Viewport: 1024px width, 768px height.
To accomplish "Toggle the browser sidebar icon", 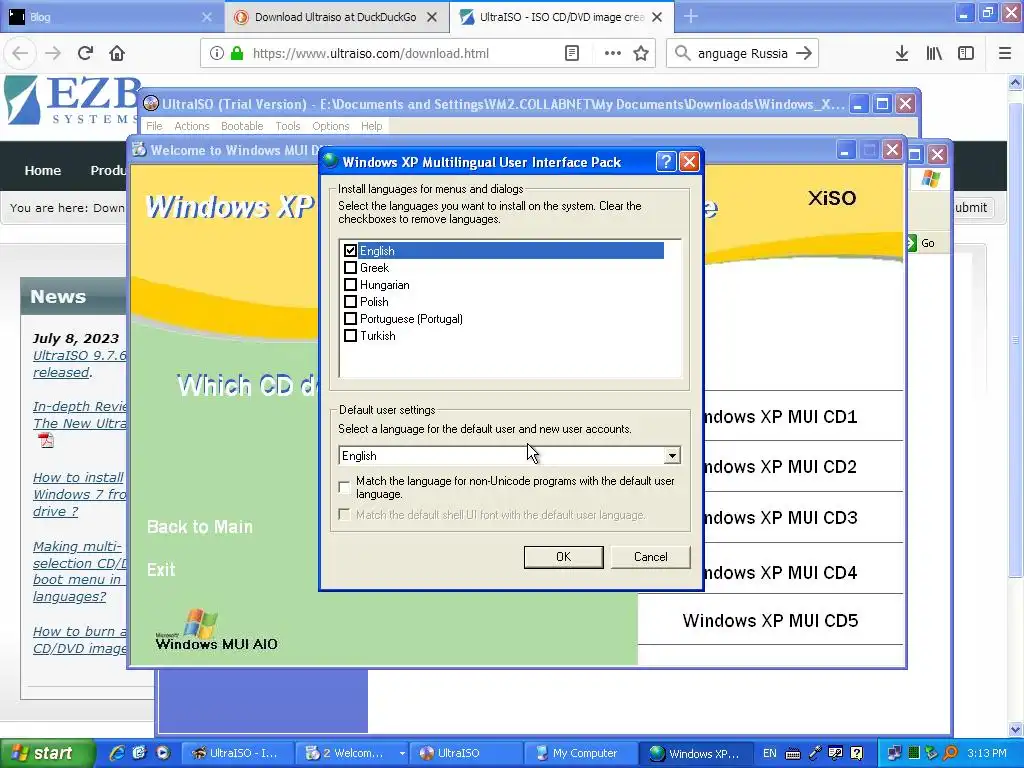I will coord(966,54).
